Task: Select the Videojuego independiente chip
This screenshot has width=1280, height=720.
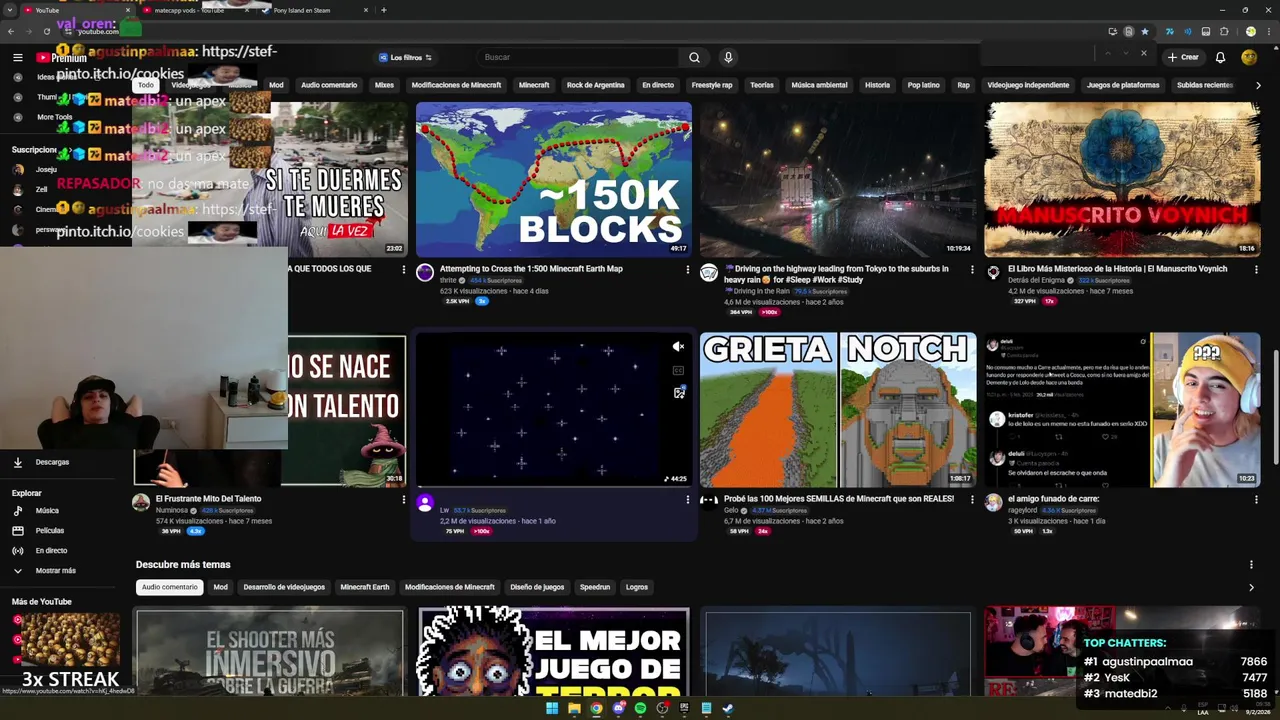Action: coord(1028,85)
